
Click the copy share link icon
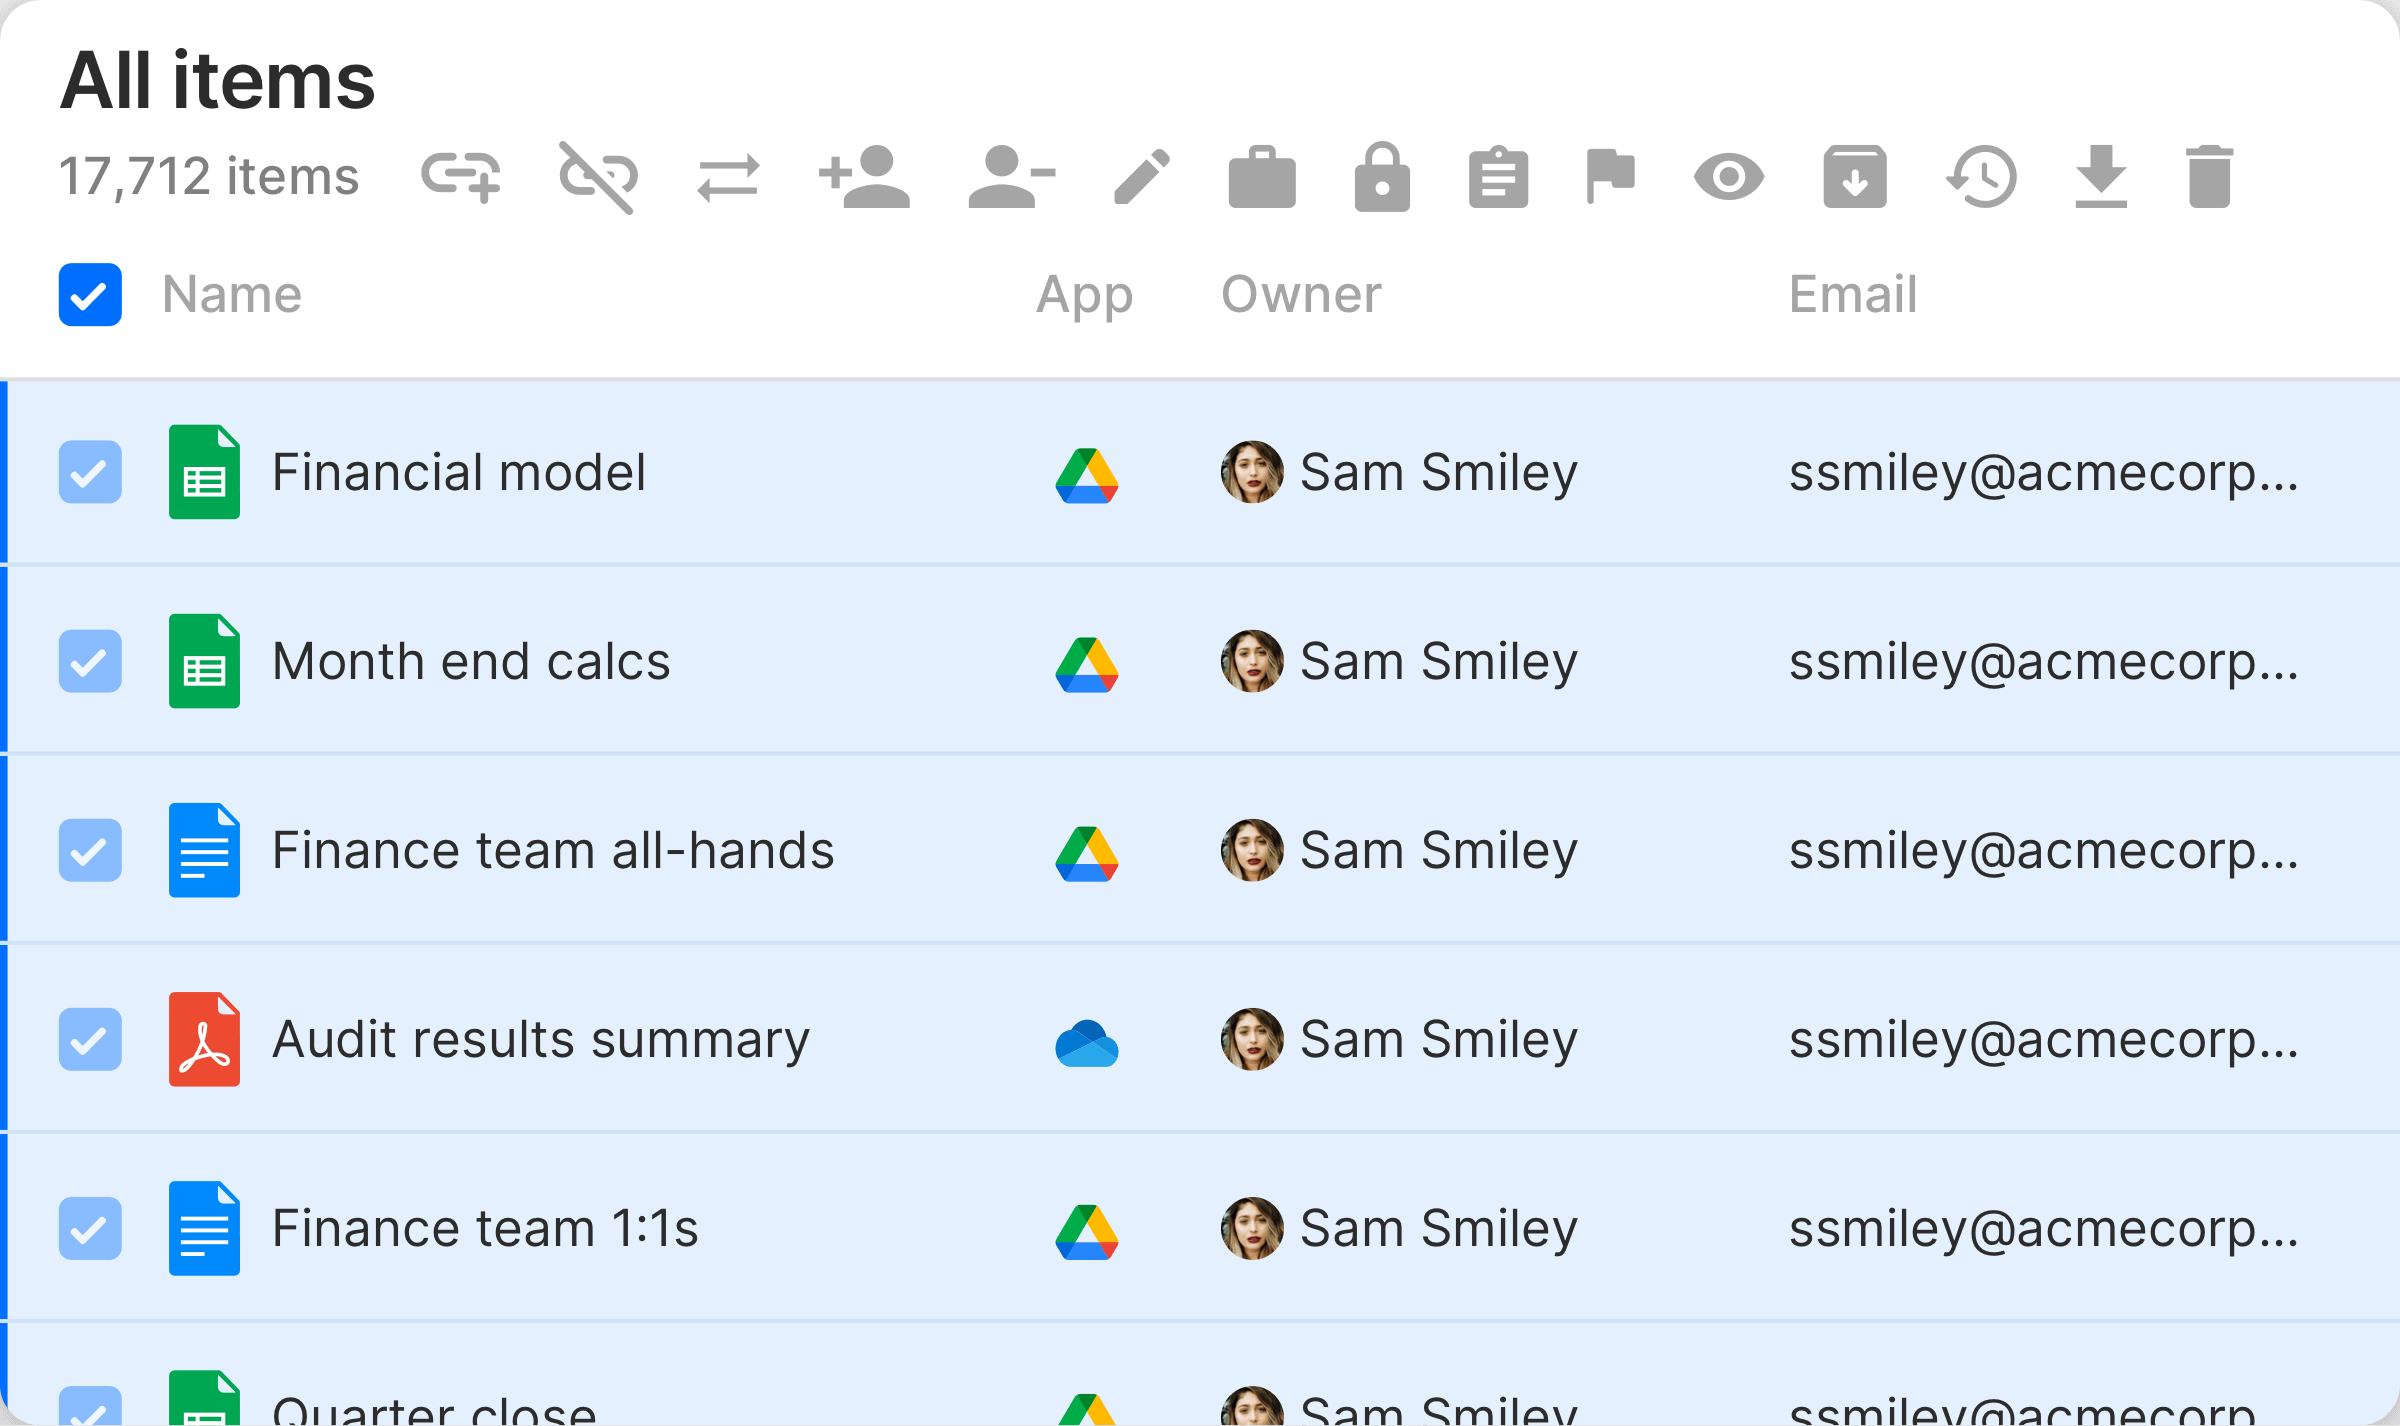tap(461, 177)
